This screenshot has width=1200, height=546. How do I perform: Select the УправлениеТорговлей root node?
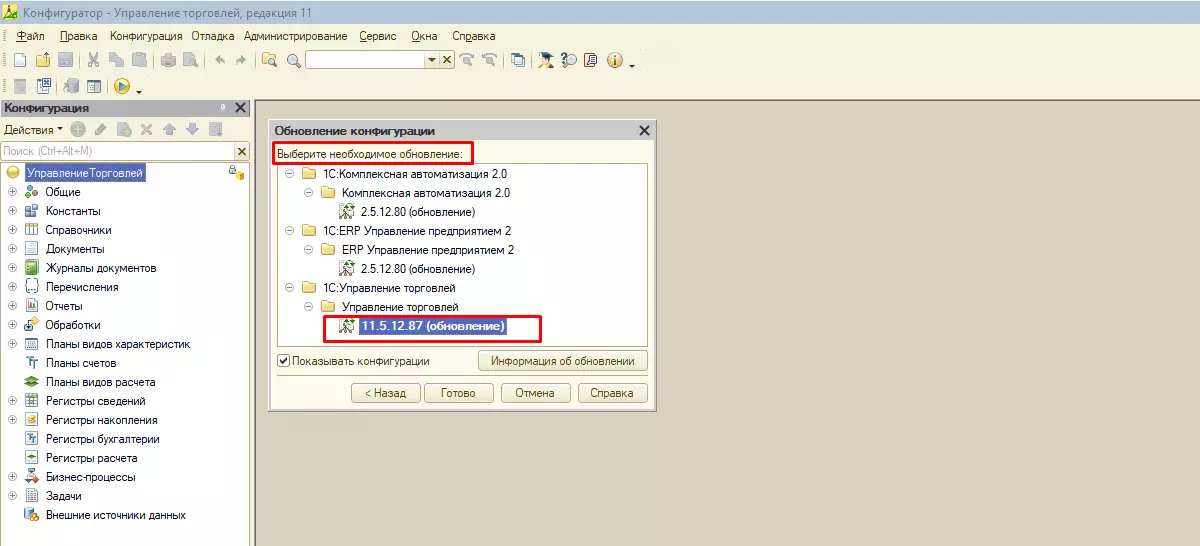point(85,173)
